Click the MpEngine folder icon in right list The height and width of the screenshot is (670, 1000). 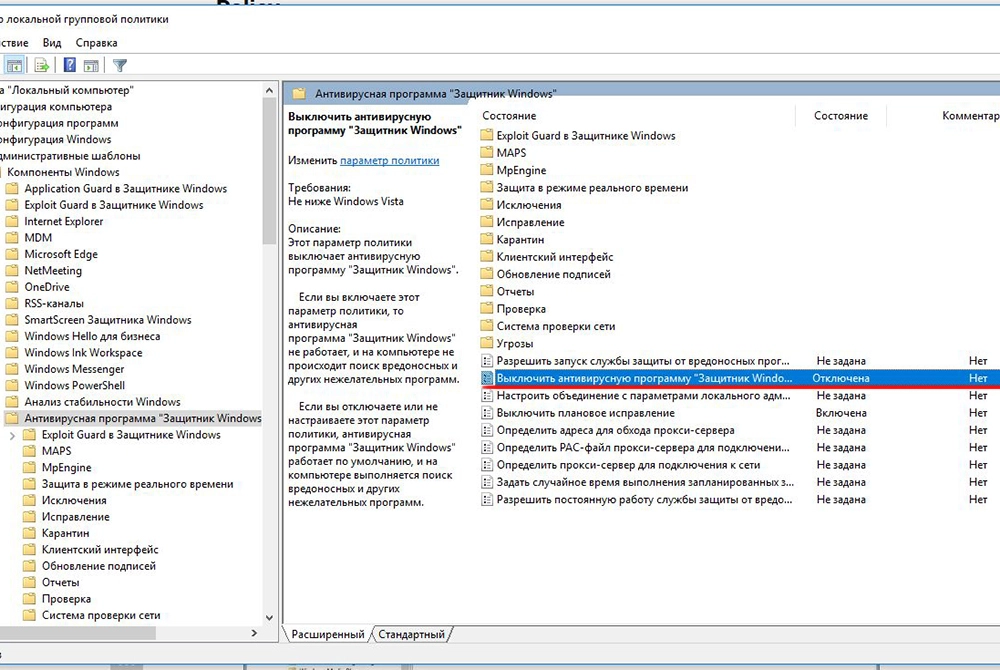pyautogui.click(x=487, y=170)
